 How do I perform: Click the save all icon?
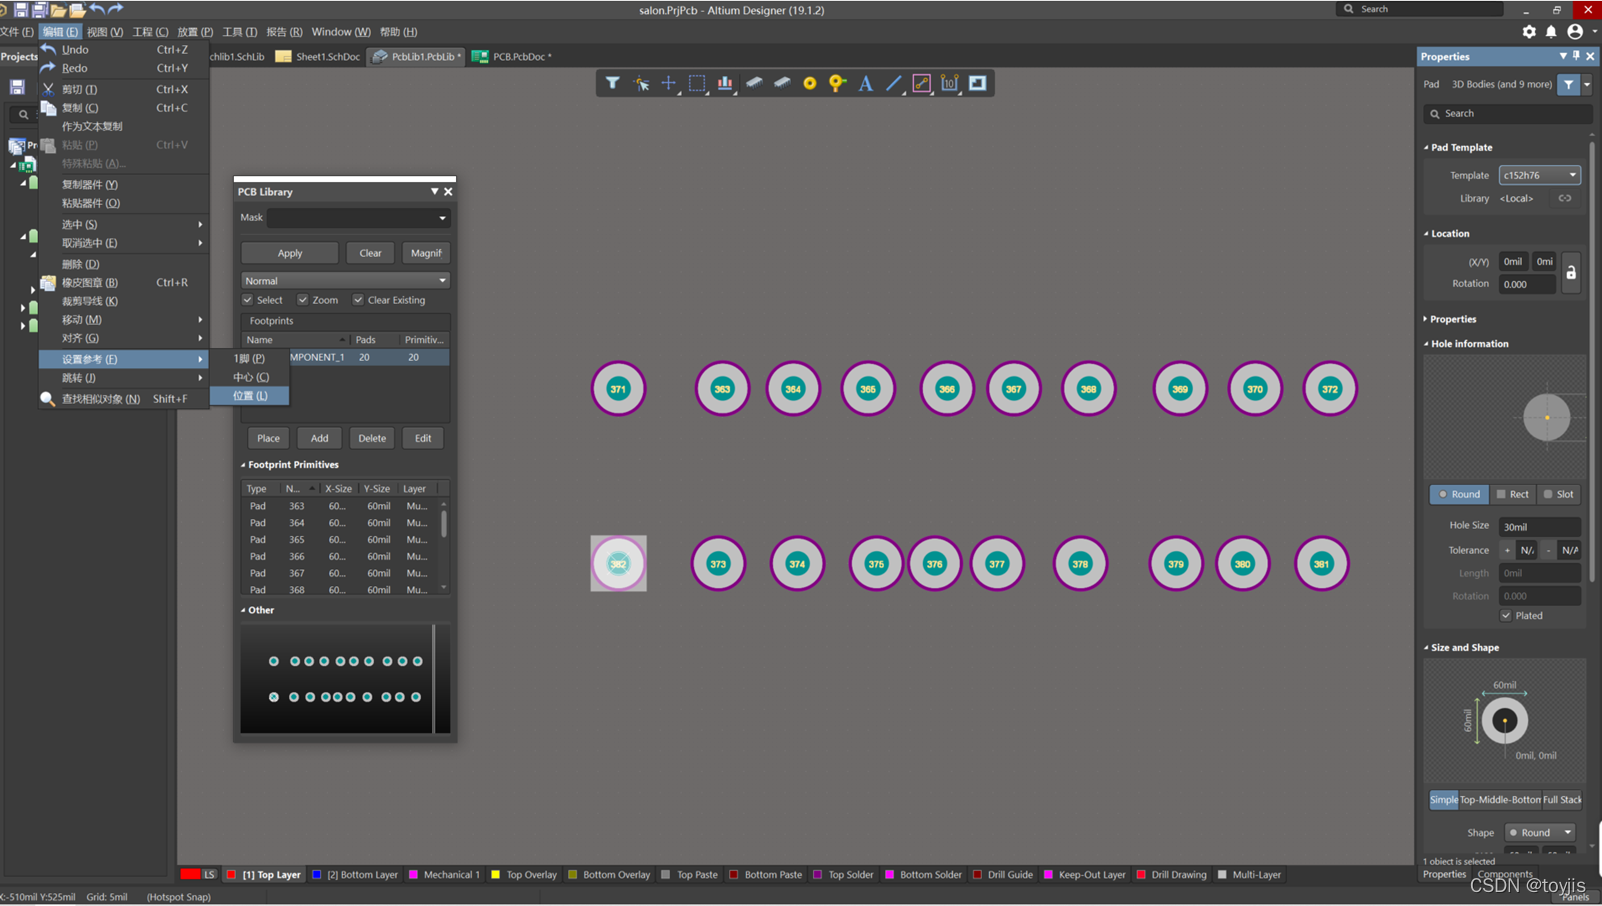(x=39, y=9)
